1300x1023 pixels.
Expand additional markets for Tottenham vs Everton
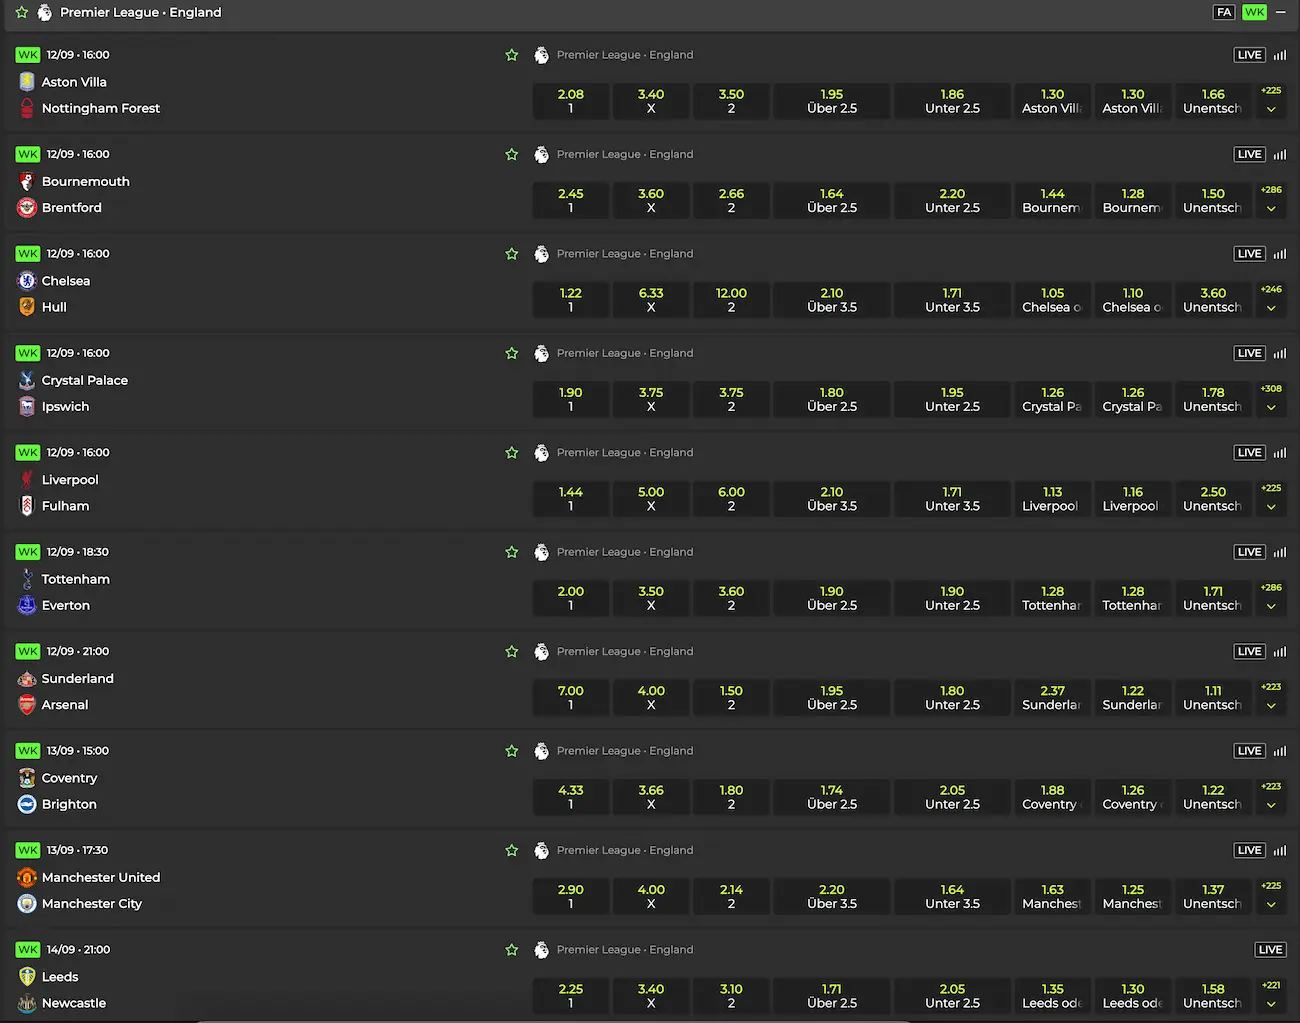1271,597
